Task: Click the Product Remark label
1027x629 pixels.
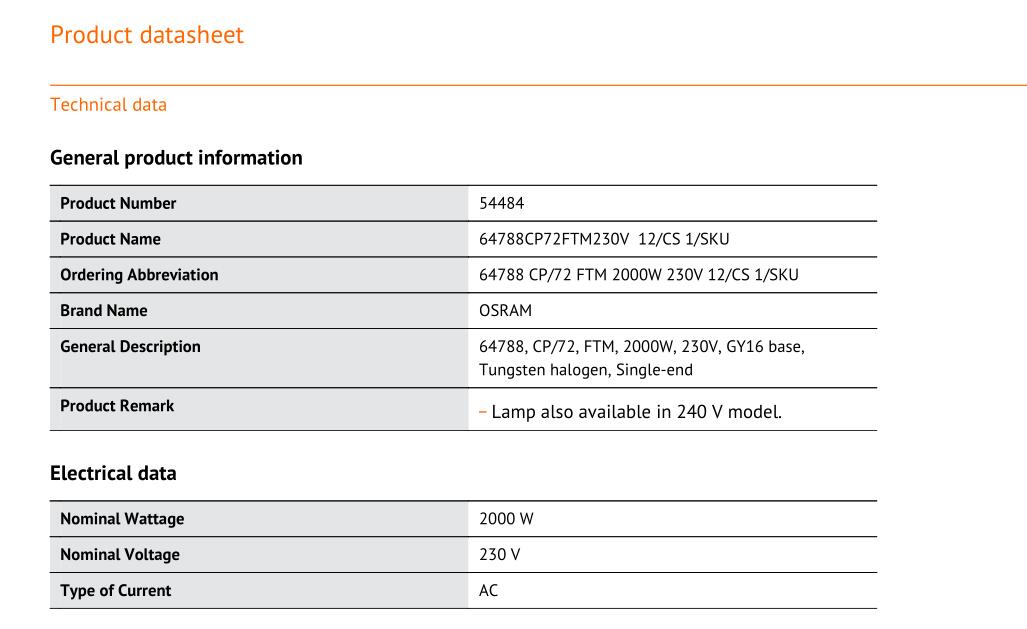Action: click(117, 406)
